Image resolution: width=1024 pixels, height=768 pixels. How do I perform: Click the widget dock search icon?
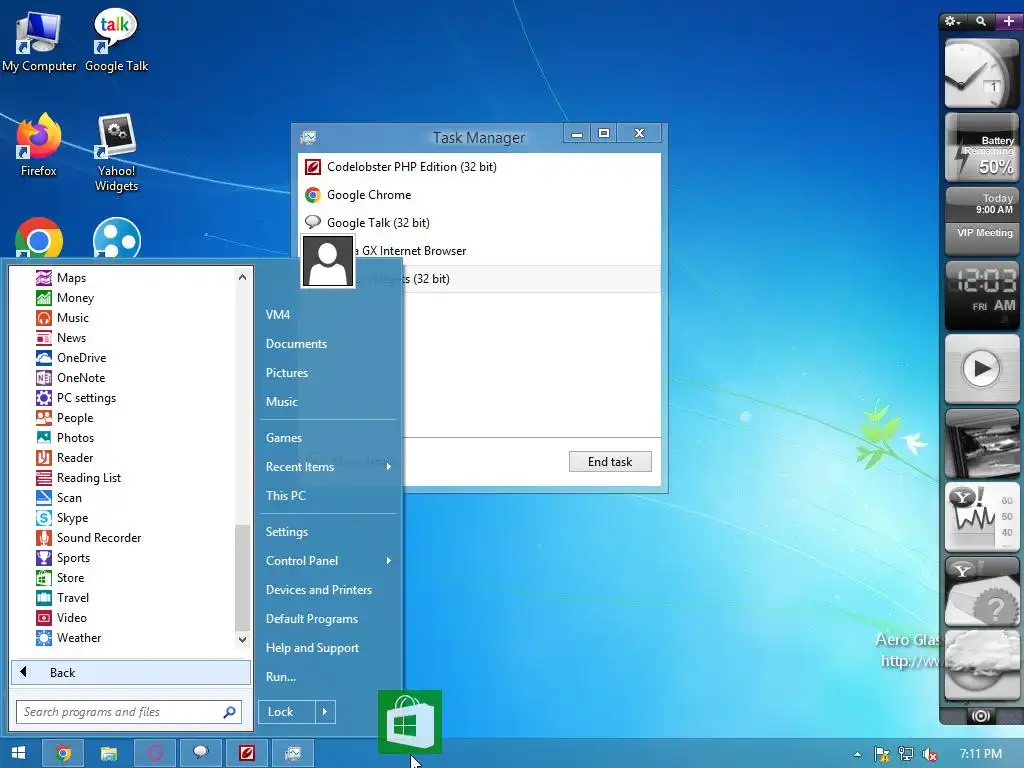click(x=981, y=22)
